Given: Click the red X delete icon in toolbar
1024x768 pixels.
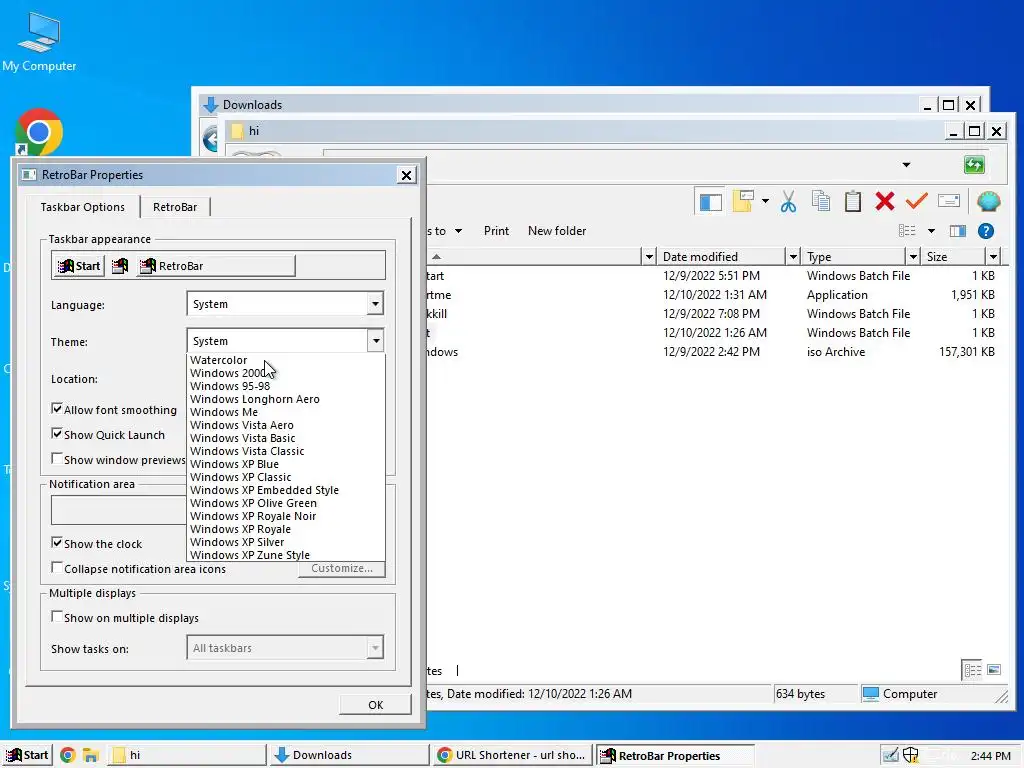Looking at the screenshot, I should point(885,201).
